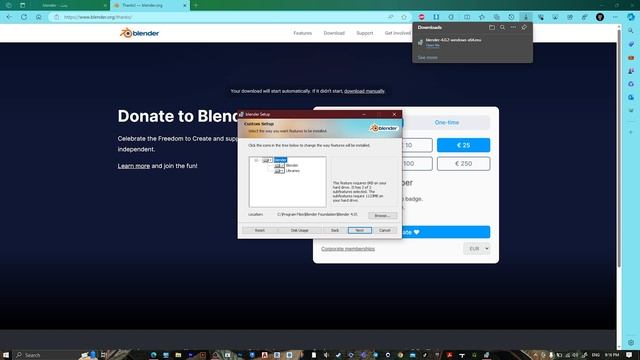The height and width of the screenshot is (360, 640).
Task: Open the downloads folder icon in Downloads panel
Action: point(492,27)
